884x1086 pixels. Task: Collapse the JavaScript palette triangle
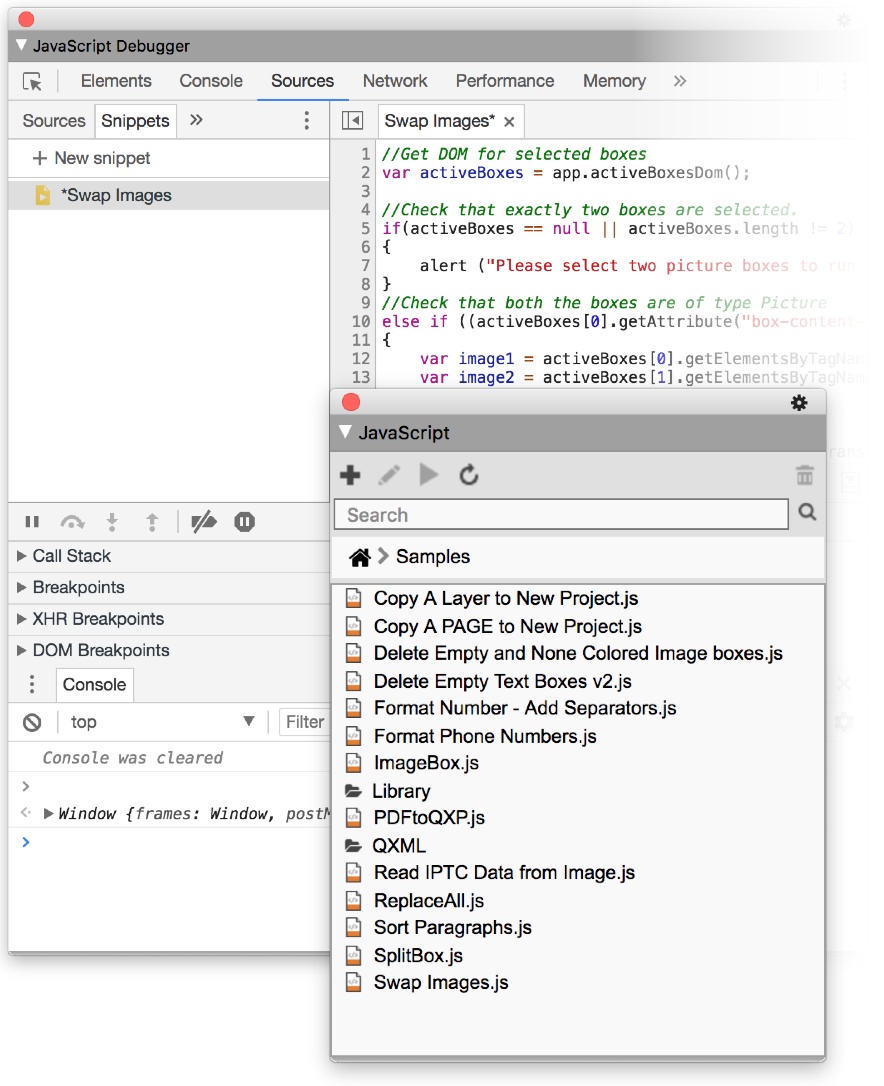click(x=346, y=432)
